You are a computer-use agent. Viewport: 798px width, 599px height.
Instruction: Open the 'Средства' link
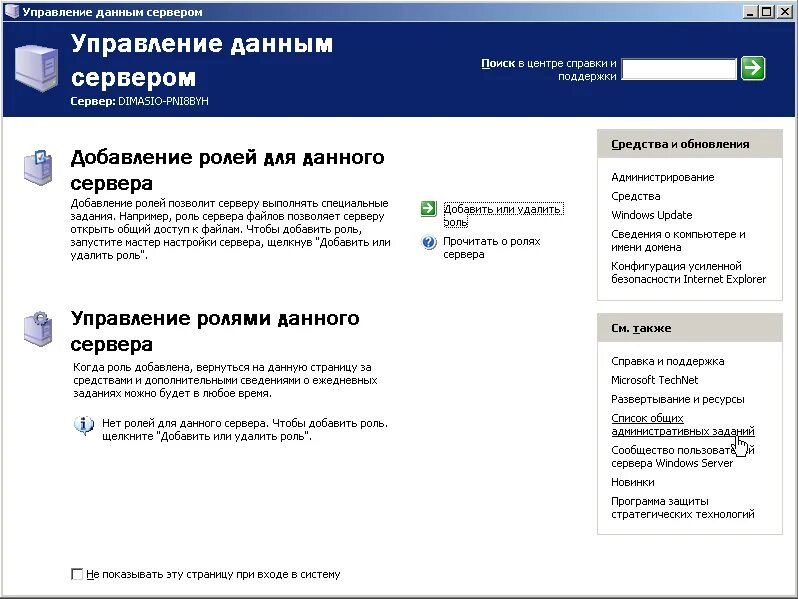(x=636, y=196)
